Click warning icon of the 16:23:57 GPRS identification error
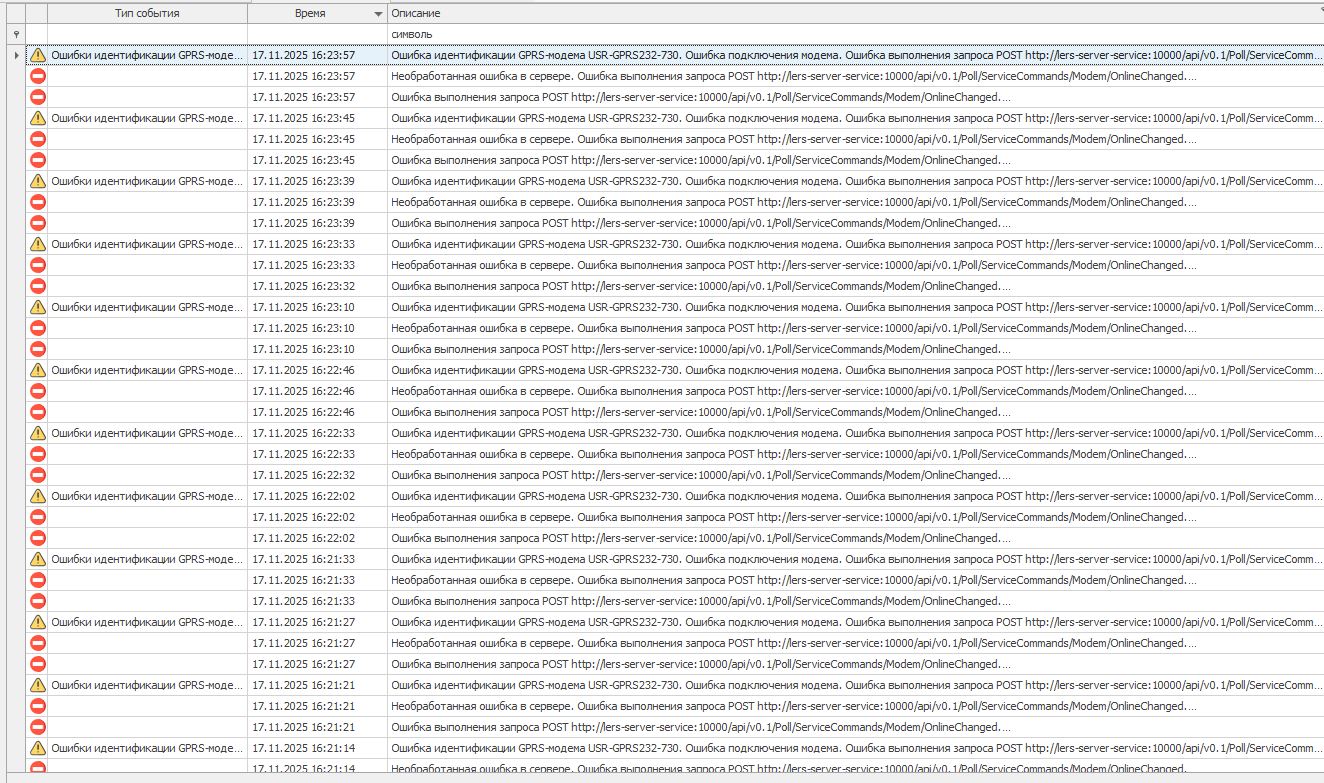1324x783 pixels. (x=37, y=55)
